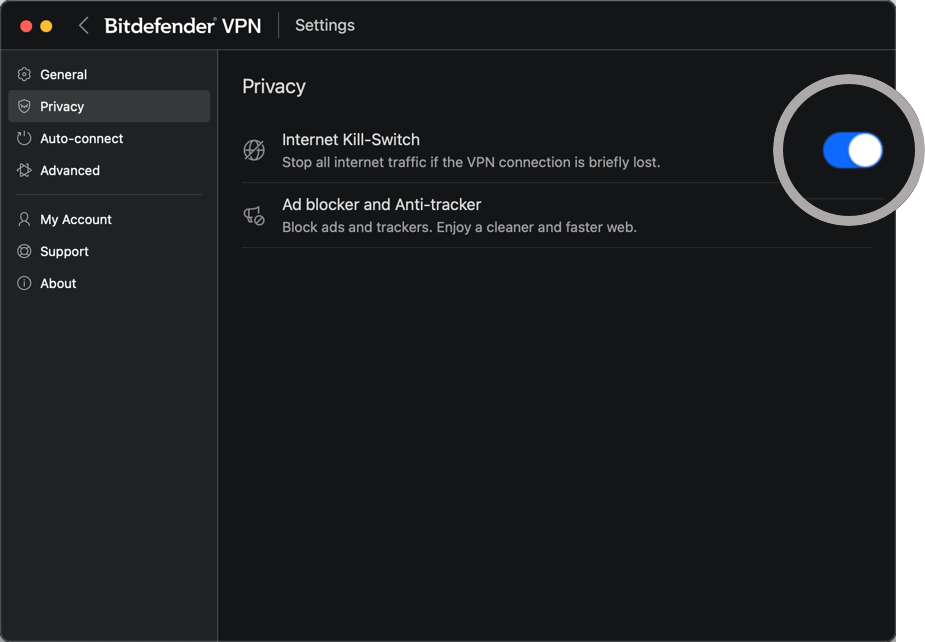
Task: Click the My Account person icon
Action: (x=24, y=219)
